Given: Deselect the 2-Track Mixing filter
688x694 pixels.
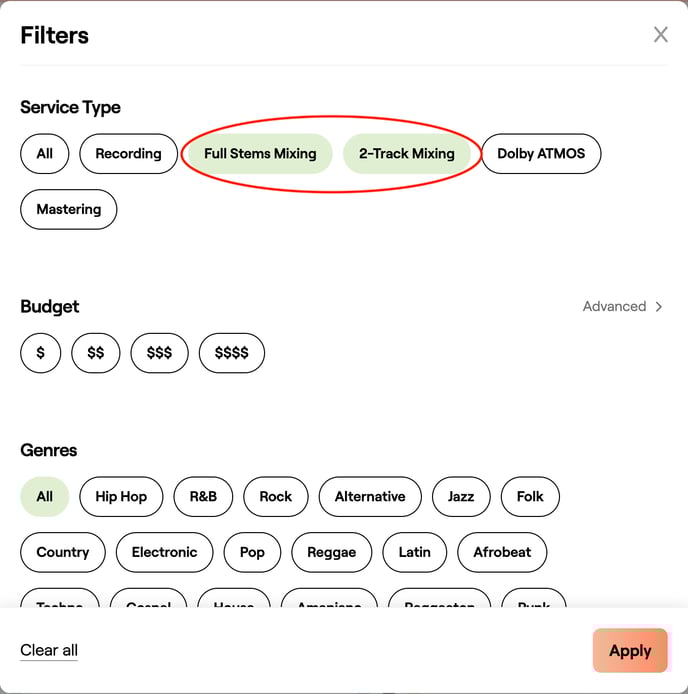Looking at the screenshot, I should click(x=406, y=154).
